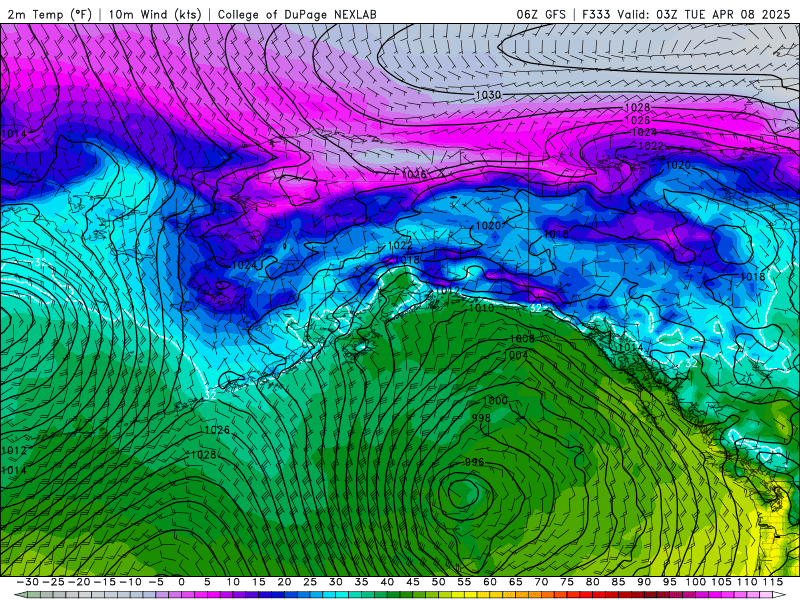
Task: Select the 'College of DuPage NEXLAB' title text
Action: coord(297,14)
